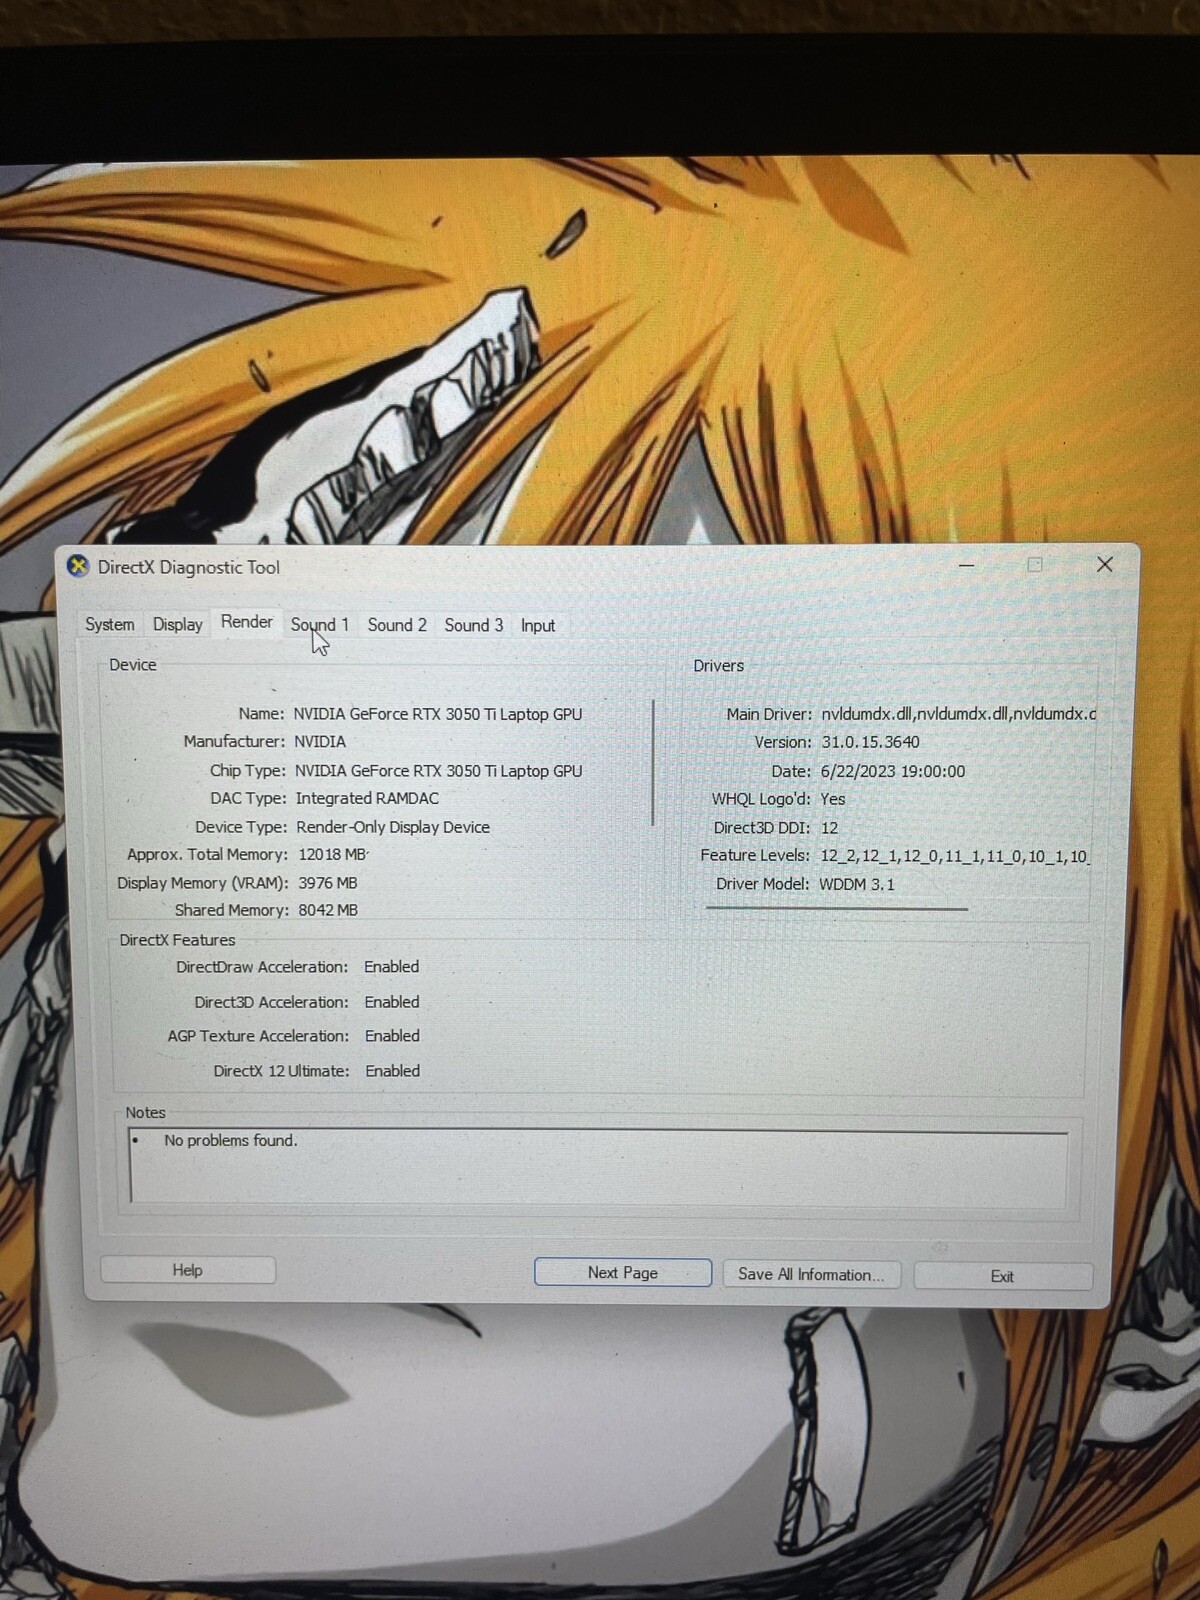Click the Help button
The image size is (1200, 1600).
188,1270
